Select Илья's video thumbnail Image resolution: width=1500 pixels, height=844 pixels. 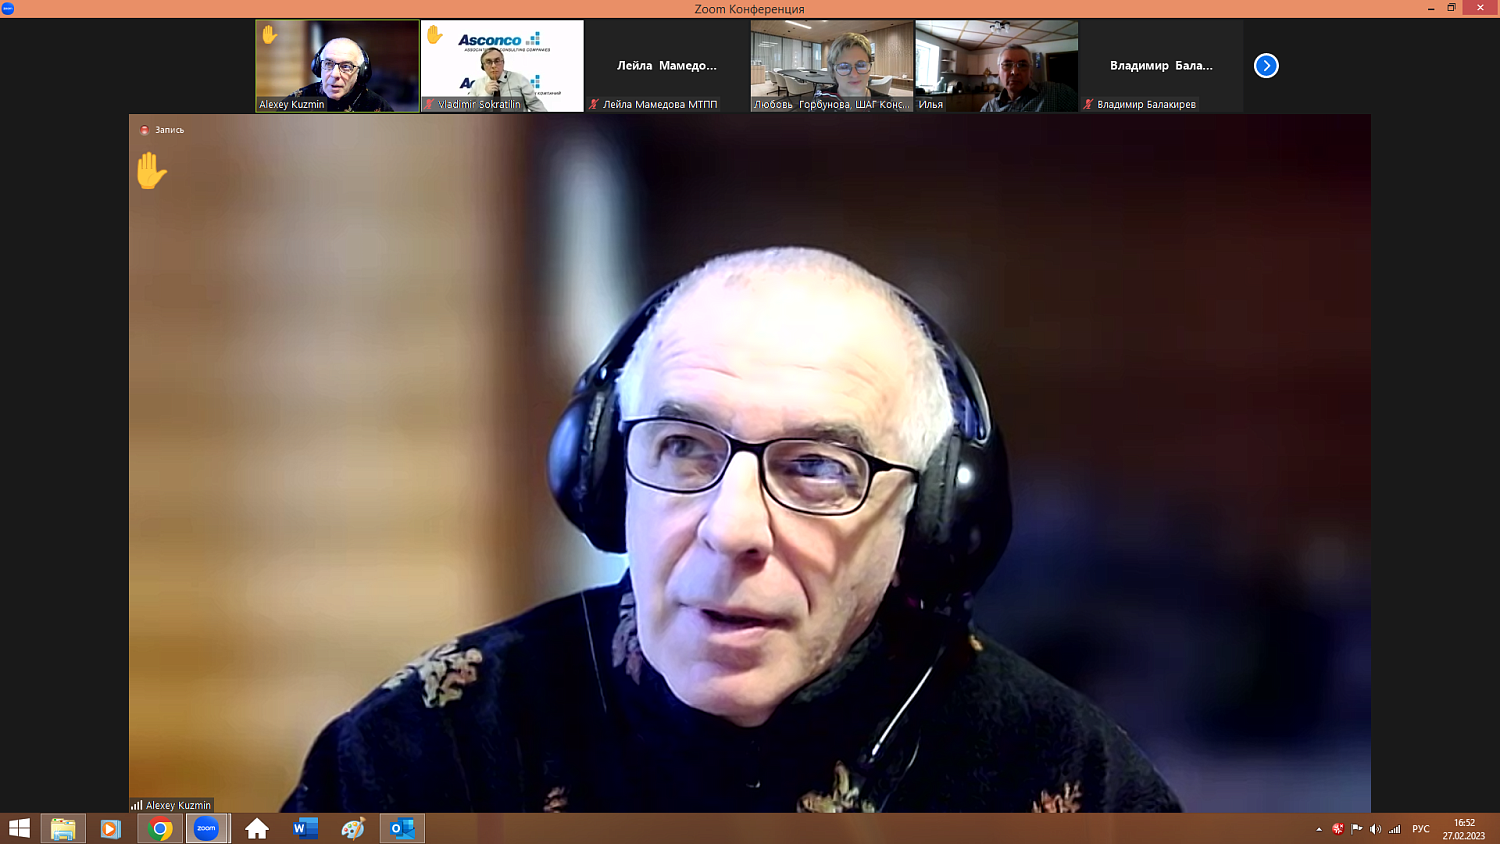pos(997,66)
